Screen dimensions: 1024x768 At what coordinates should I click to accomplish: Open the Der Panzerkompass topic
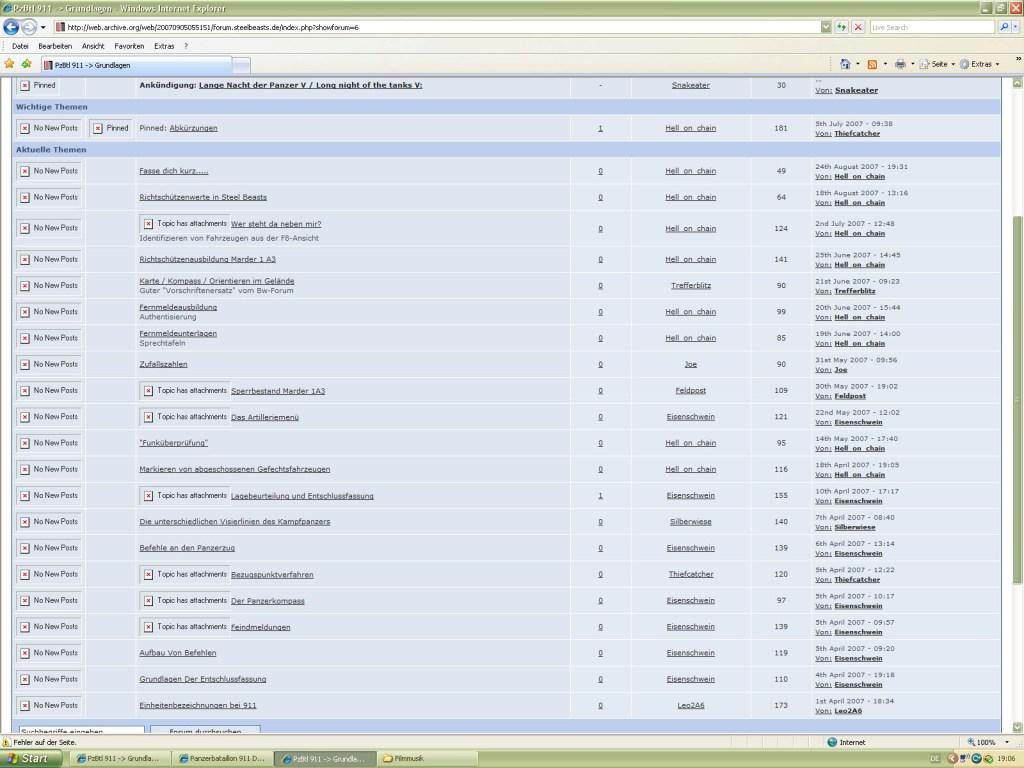[x=268, y=601]
